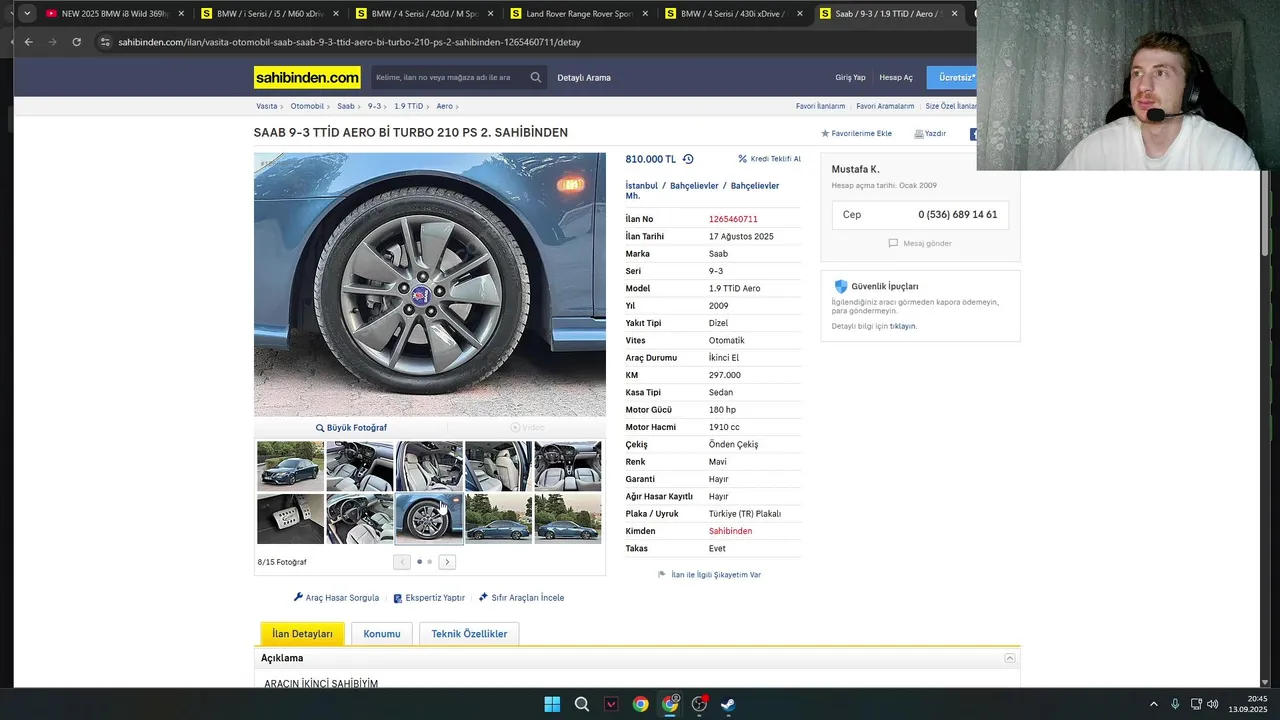Click Giriş Yap link
This screenshot has height=720, width=1280.
click(x=851, y=77)
